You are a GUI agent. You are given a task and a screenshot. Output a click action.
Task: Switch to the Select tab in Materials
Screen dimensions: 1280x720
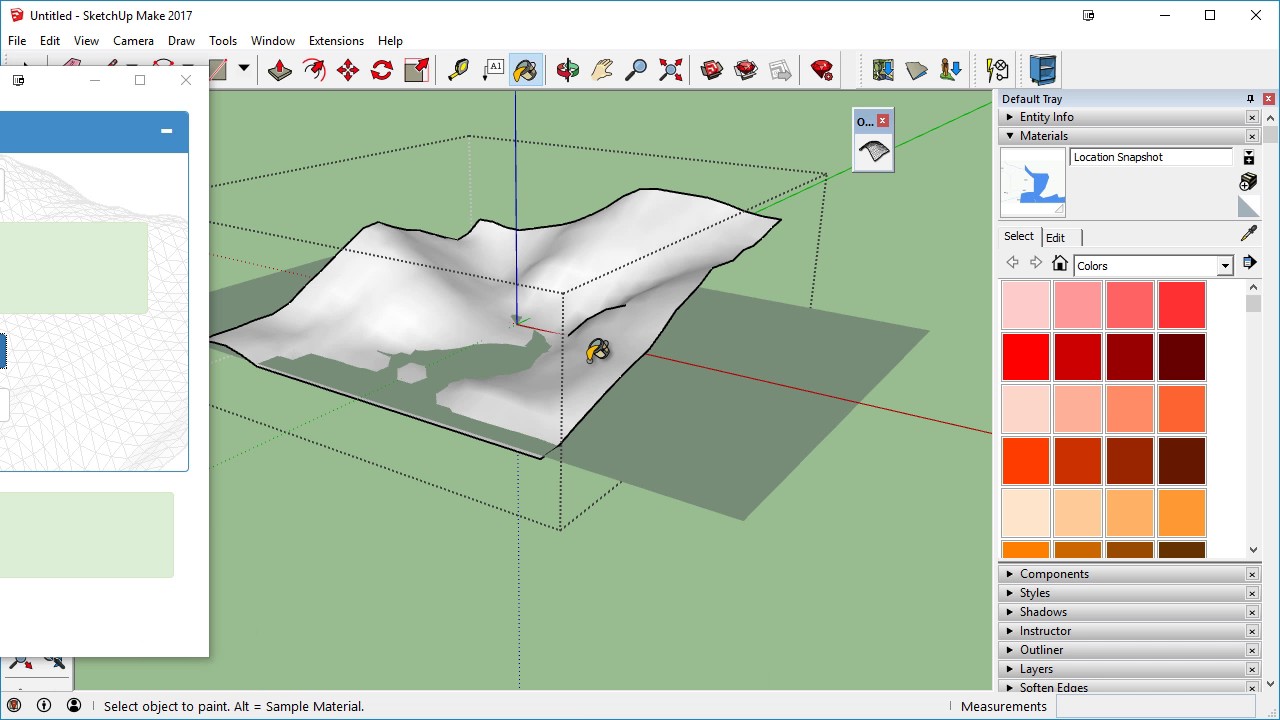point(1019,236)
